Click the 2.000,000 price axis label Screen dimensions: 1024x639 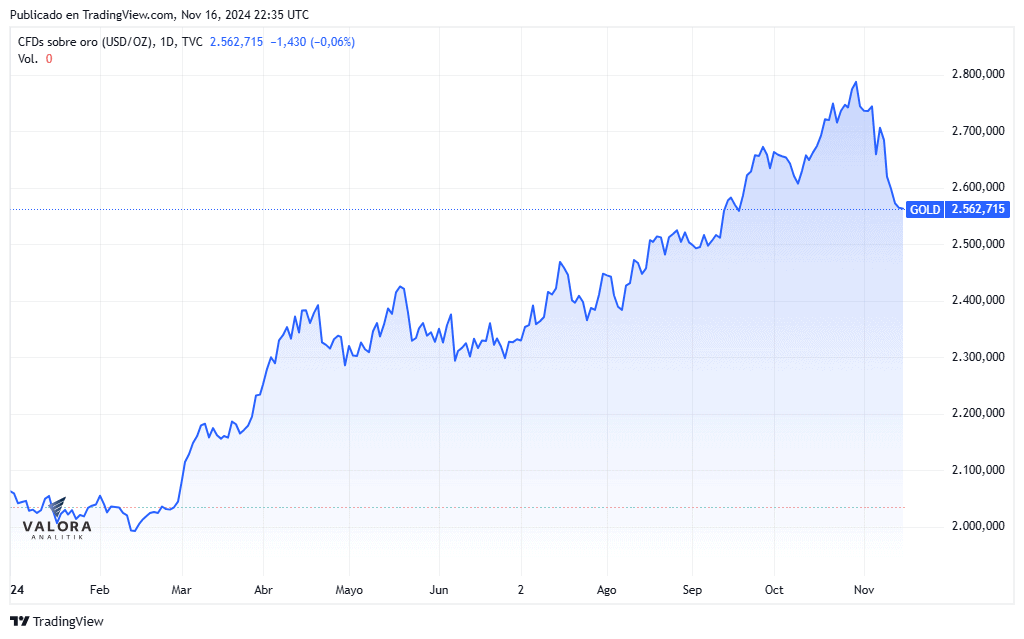coord(978,527)
